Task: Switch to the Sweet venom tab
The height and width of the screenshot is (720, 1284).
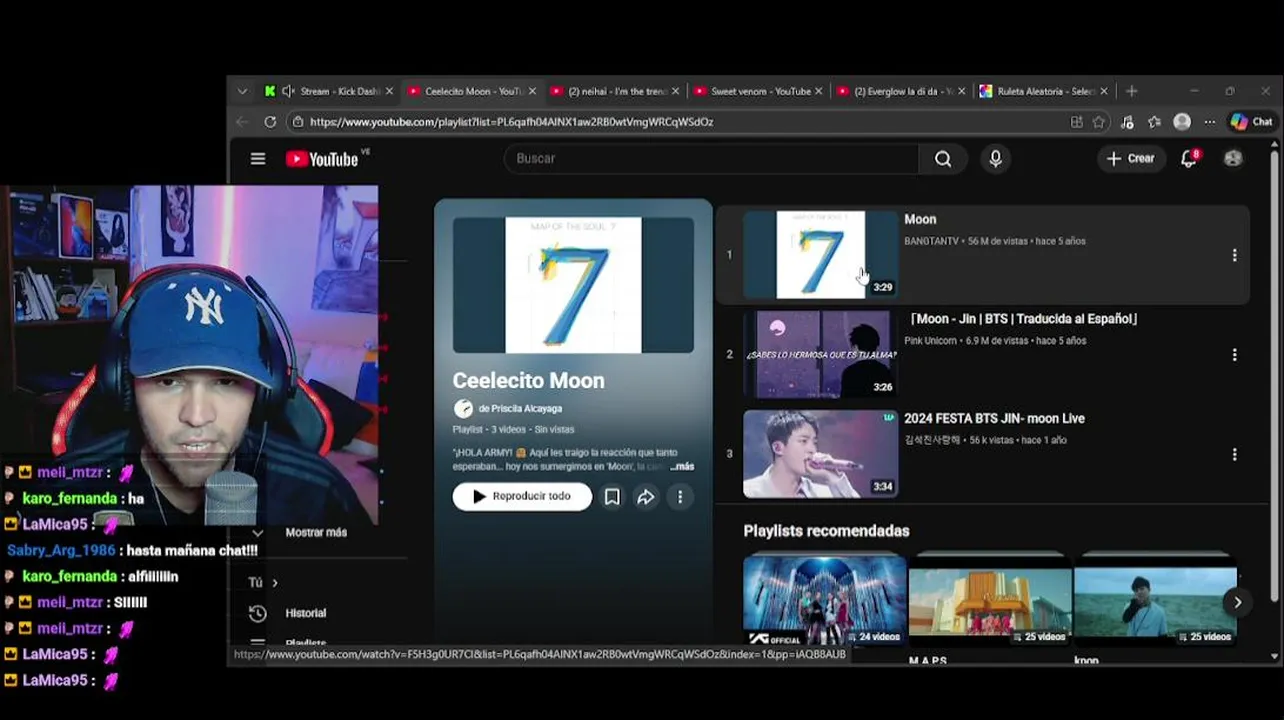Action: (757, 91)
